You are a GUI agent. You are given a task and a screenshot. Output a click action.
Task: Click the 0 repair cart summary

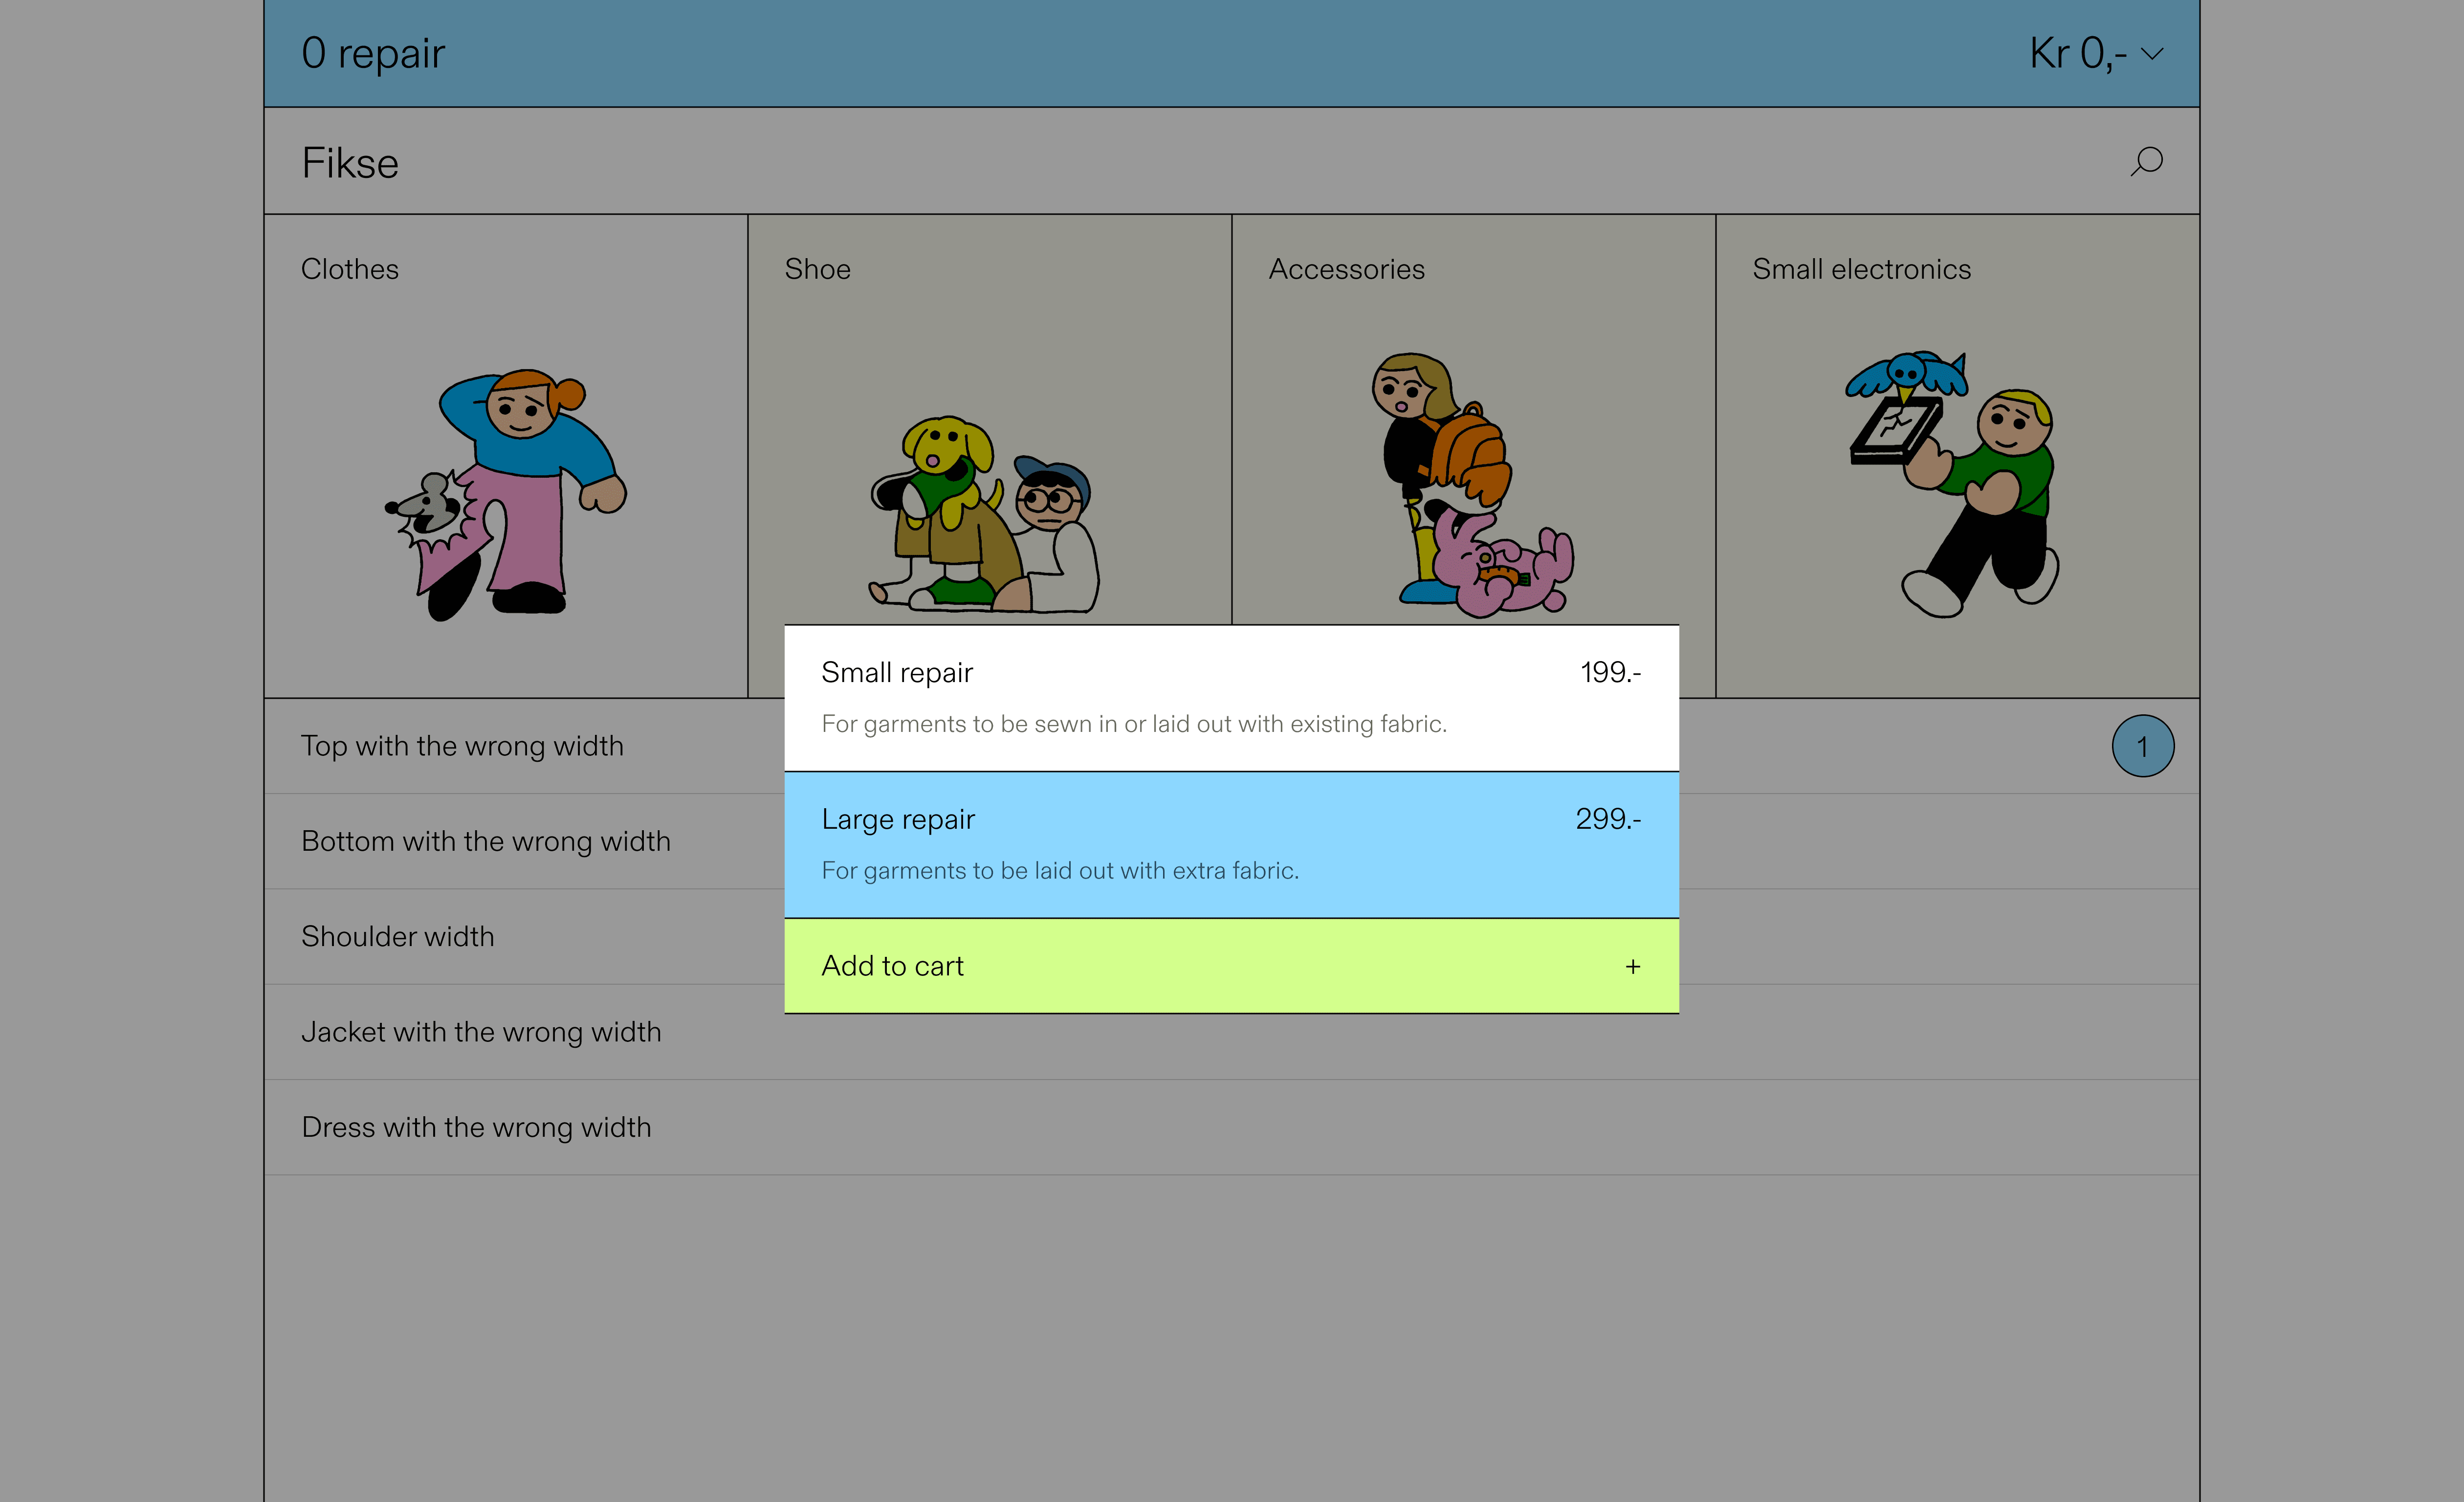pos(373,53)
